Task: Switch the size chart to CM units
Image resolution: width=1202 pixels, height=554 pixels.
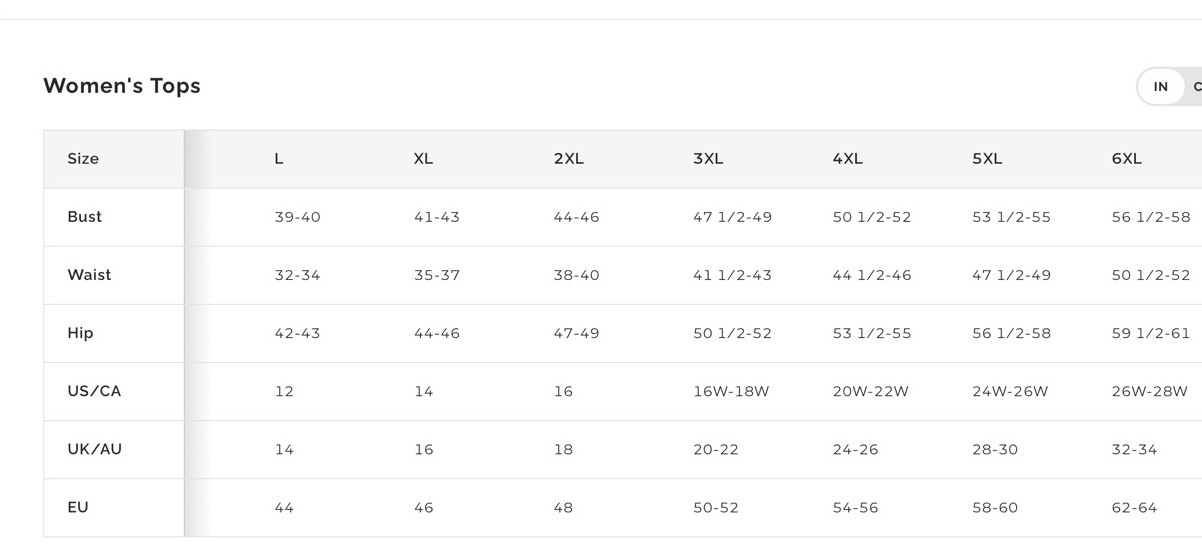Action: (1195, 87)
